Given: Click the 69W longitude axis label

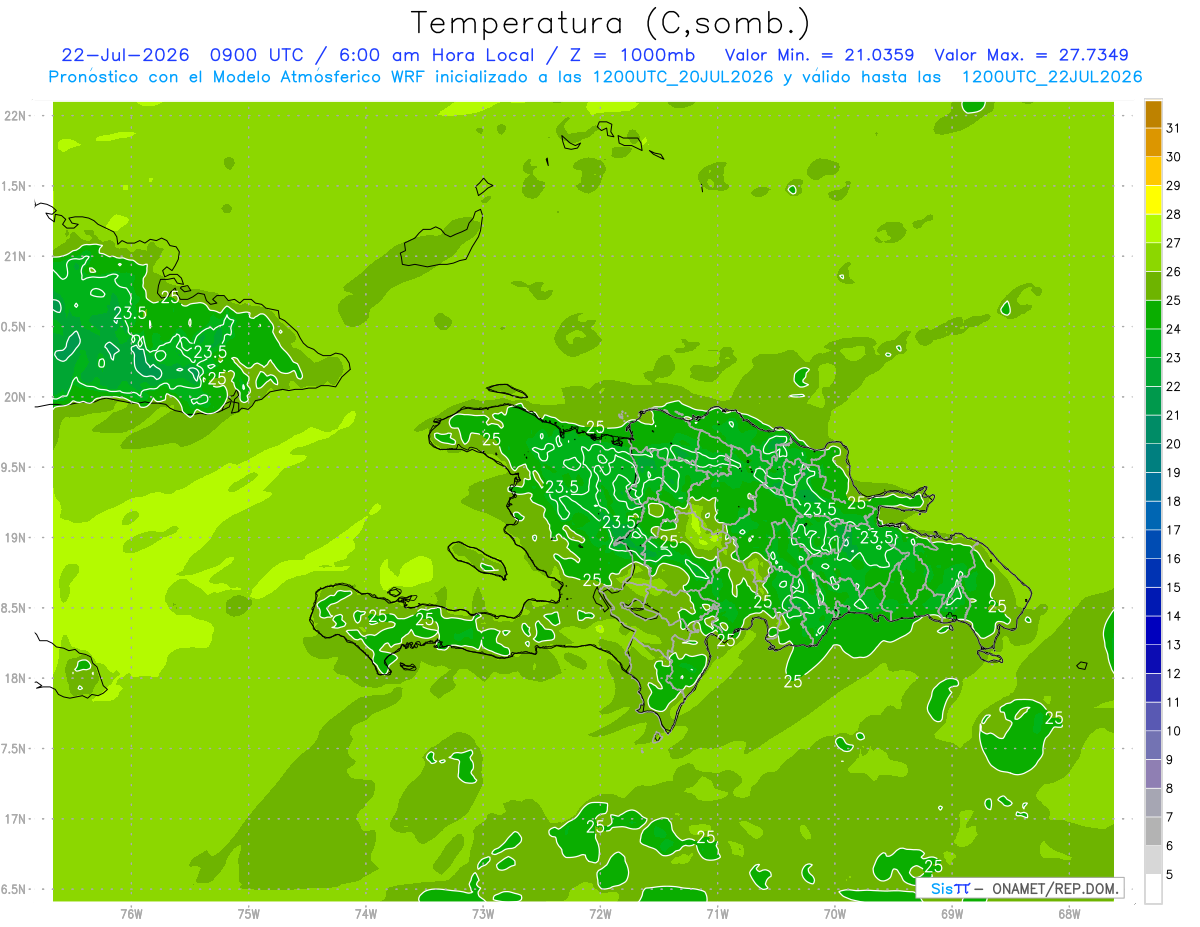Looking at the screenshot, I should point(952,913).
